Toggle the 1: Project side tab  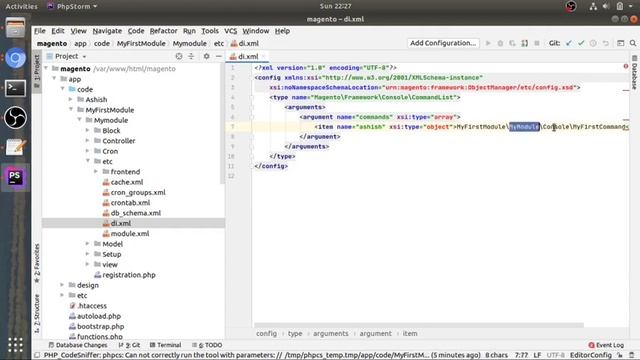[37, 71]
